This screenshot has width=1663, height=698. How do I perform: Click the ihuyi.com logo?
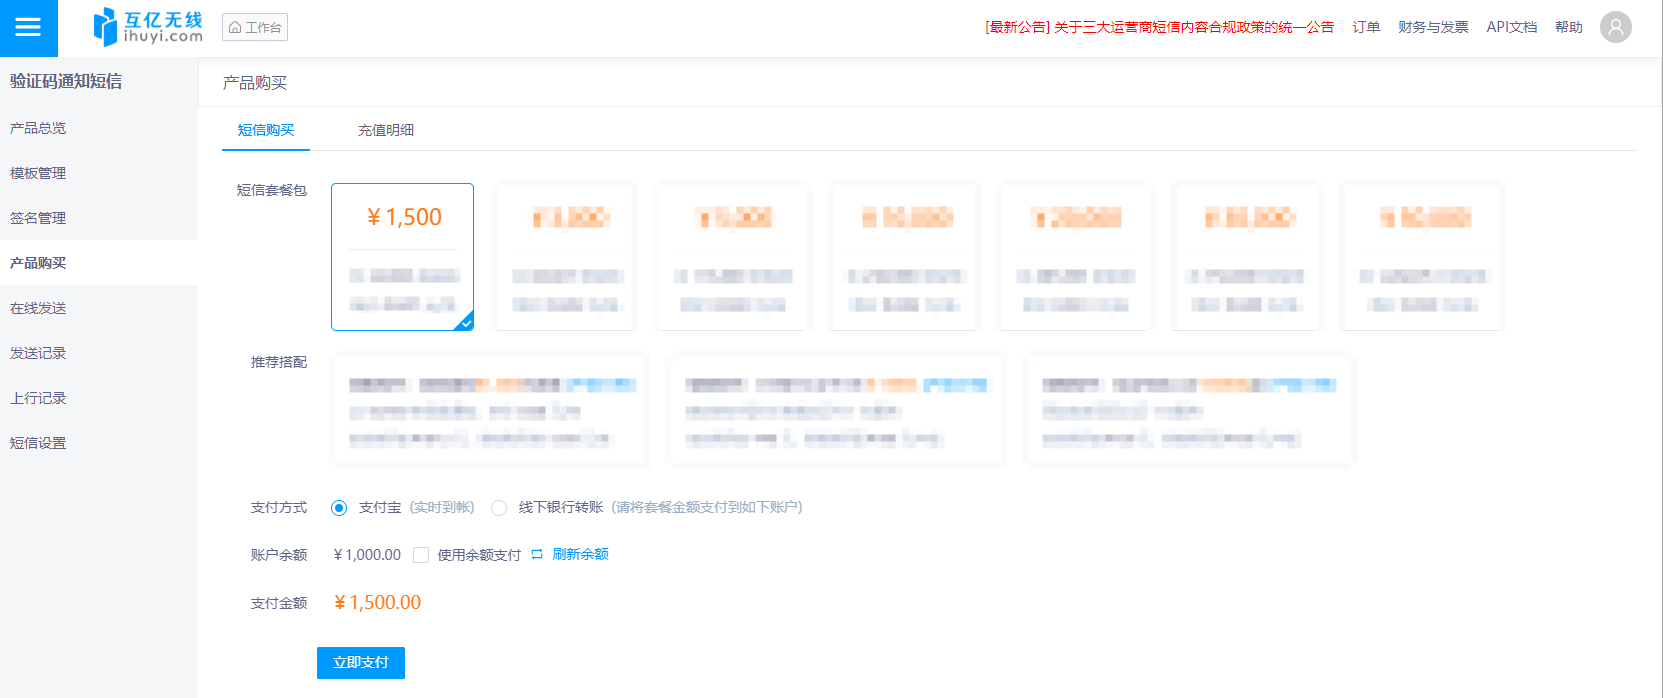(148, 27)
